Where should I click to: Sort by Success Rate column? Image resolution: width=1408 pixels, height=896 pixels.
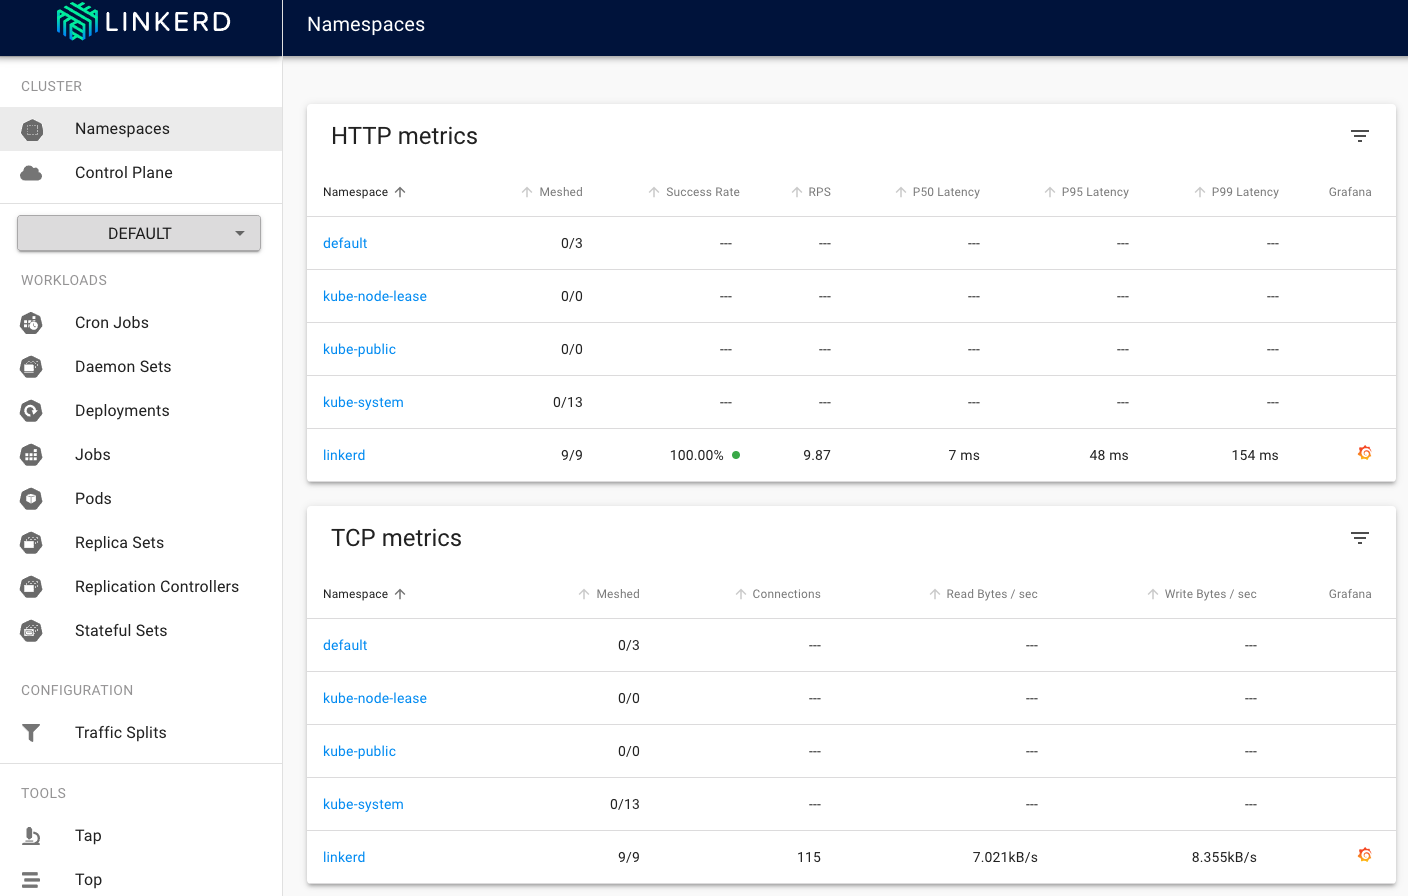click(x=694, y=192)
